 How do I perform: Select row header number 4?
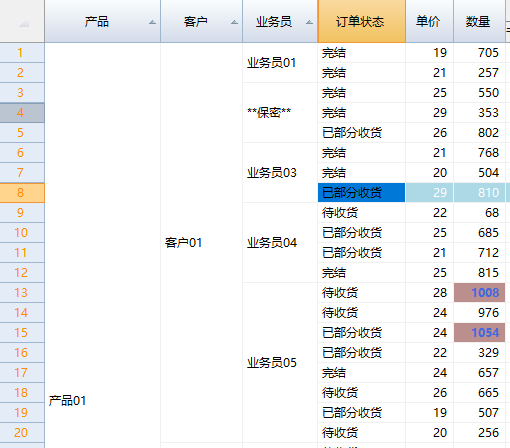[x=22, y=113]
